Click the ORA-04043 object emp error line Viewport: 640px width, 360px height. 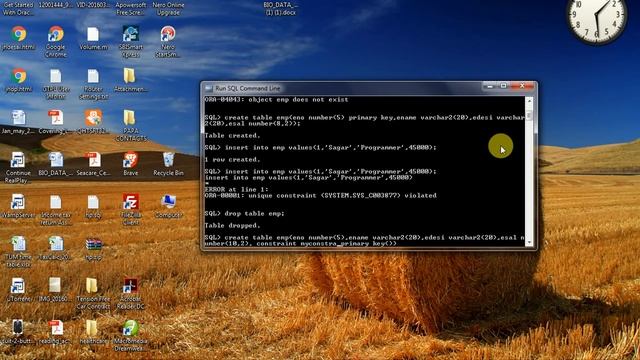(276, 100)
